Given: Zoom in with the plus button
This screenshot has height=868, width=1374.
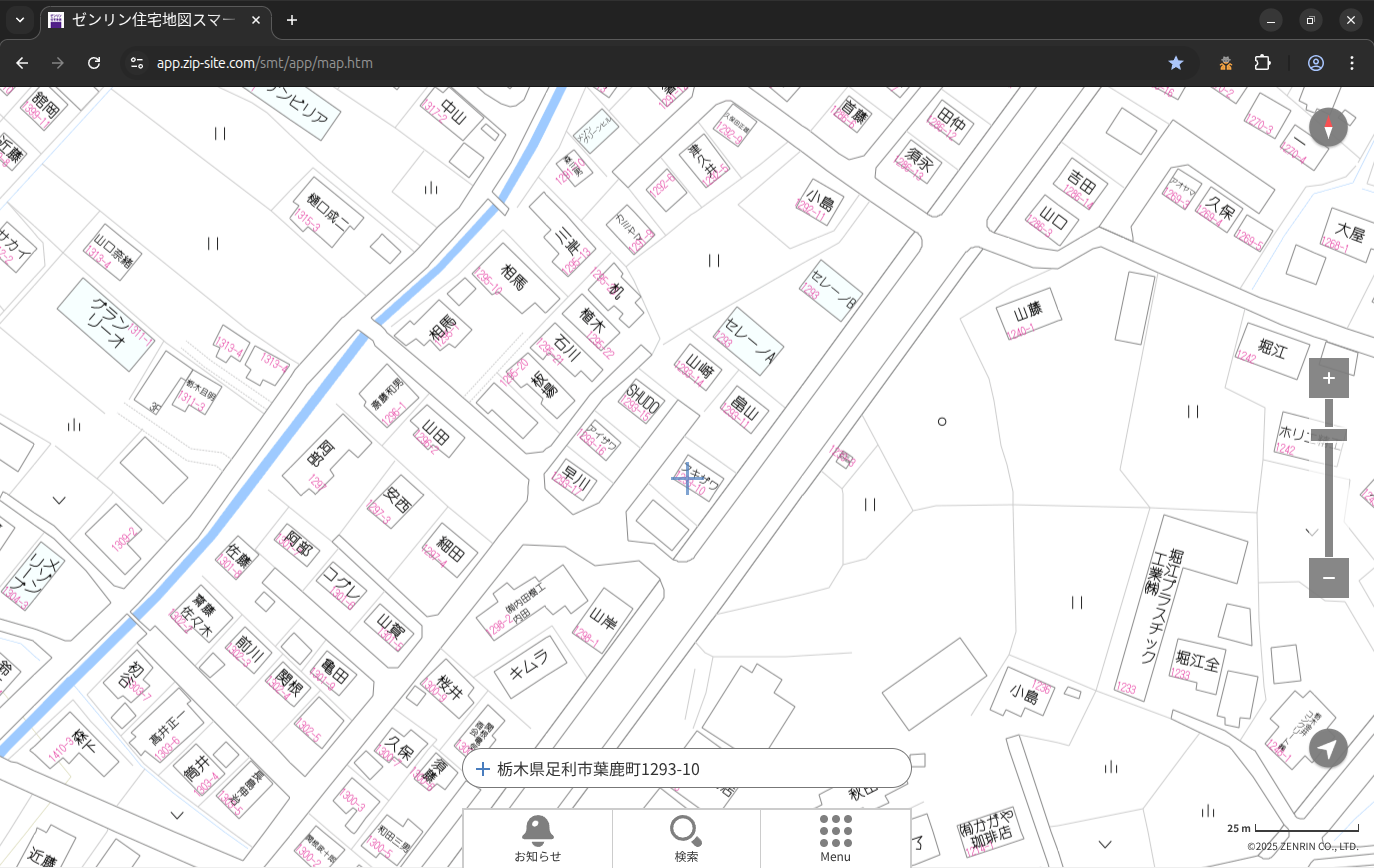Looking at the screenshot, I should point(1328,378).
